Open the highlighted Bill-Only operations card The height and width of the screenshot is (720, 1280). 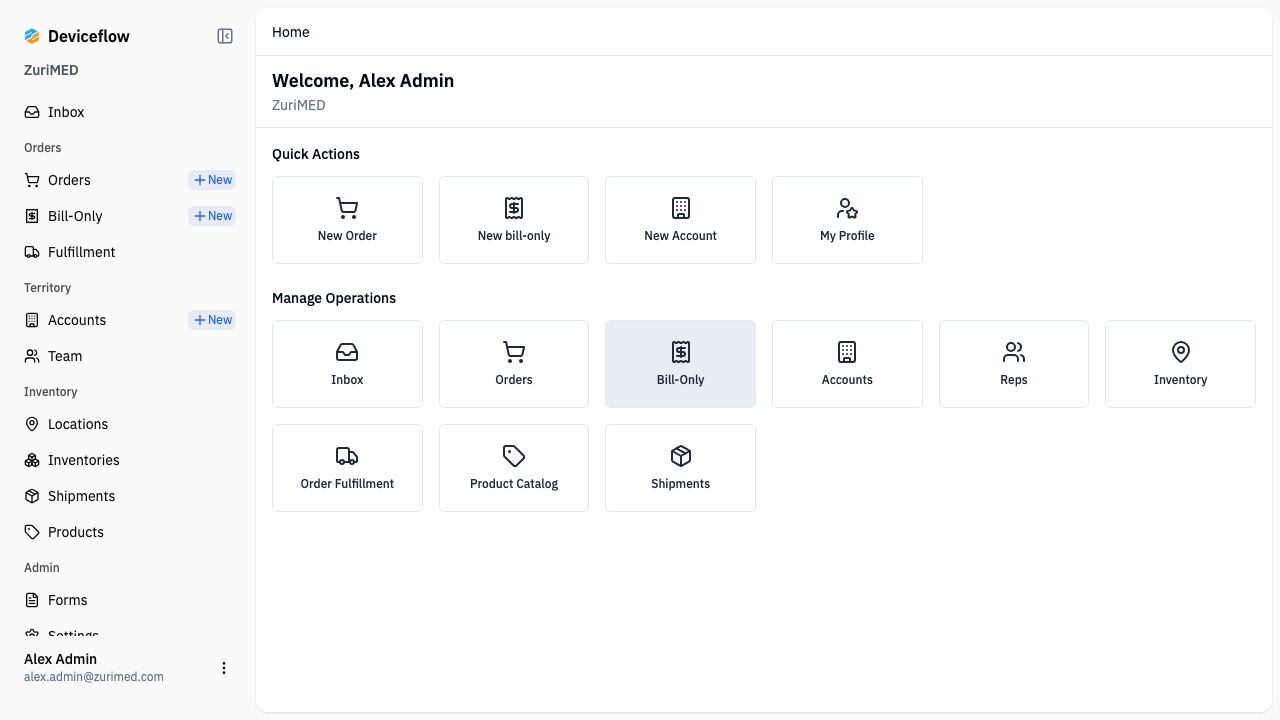(x=680, y=363)
